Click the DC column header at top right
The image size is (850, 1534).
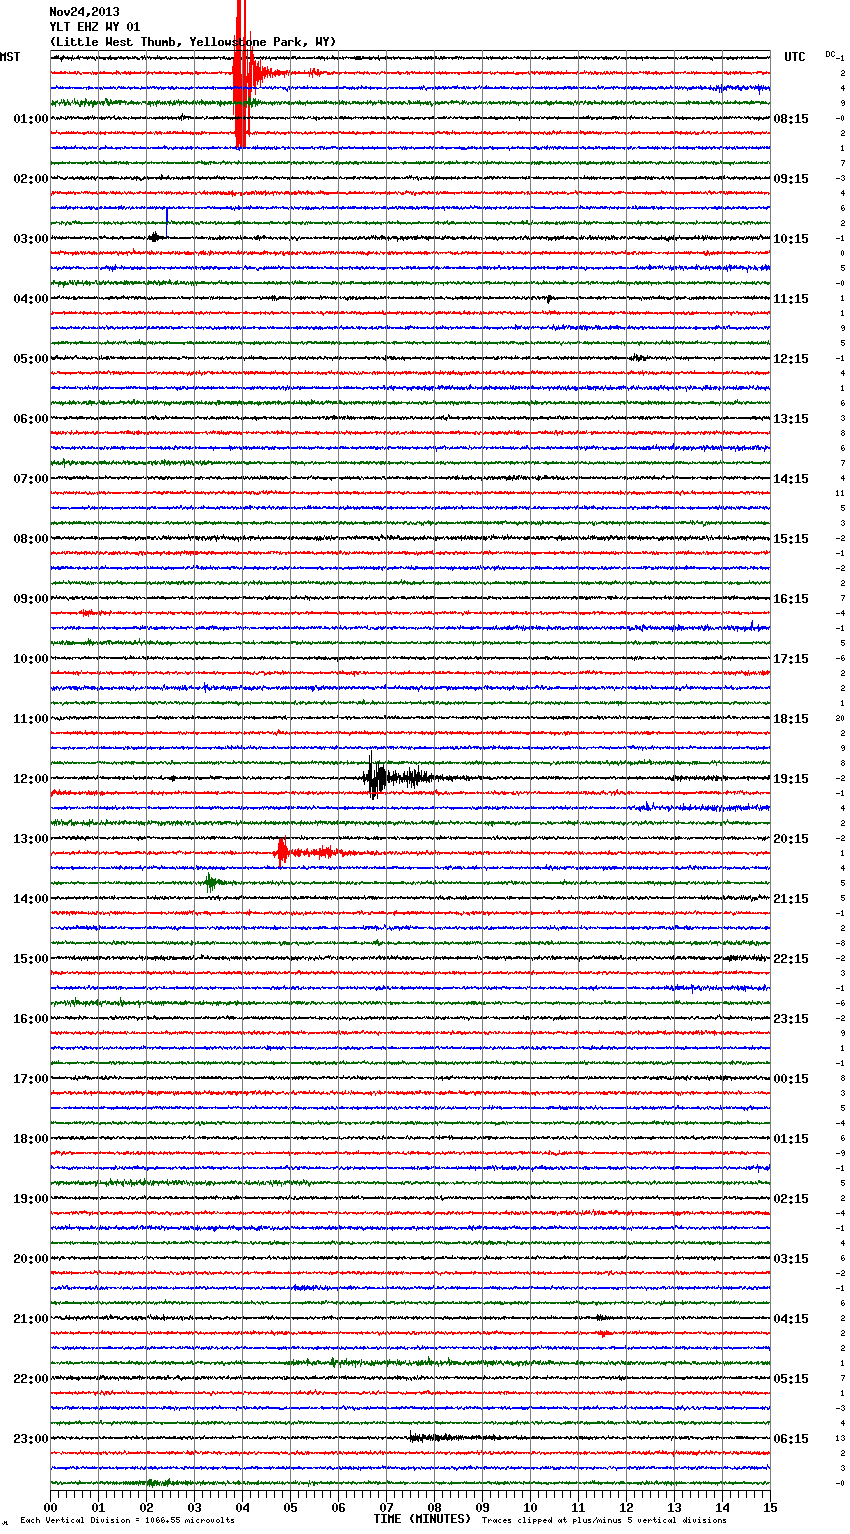pos(830,54)
